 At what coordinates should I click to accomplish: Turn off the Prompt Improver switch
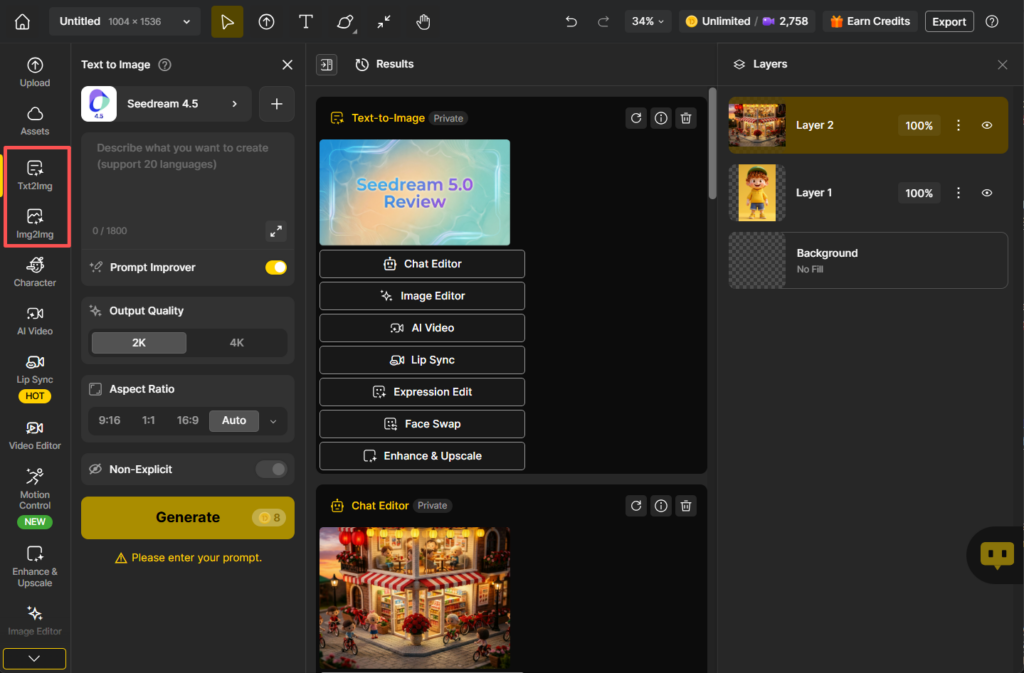(275, 267)
